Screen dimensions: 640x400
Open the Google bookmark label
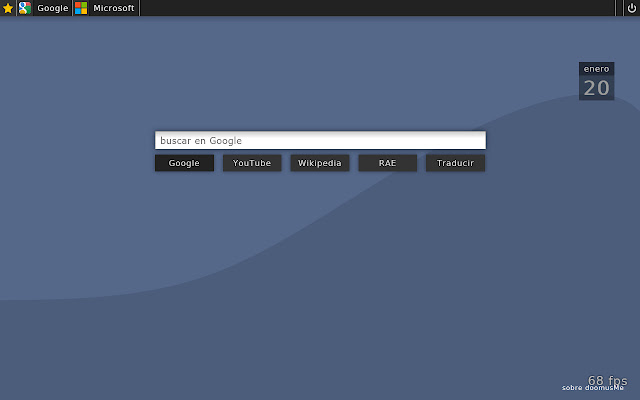53,8
